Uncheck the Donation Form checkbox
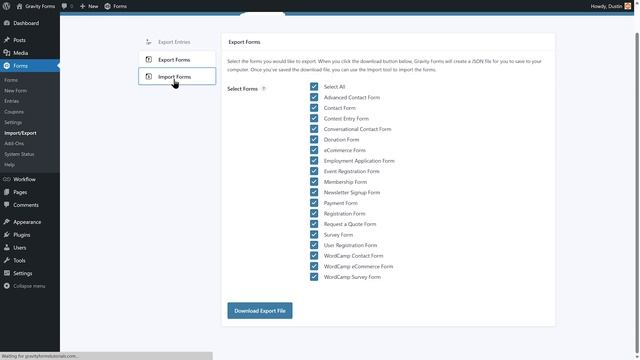The image size is (640, 360). tap(314, 140)
